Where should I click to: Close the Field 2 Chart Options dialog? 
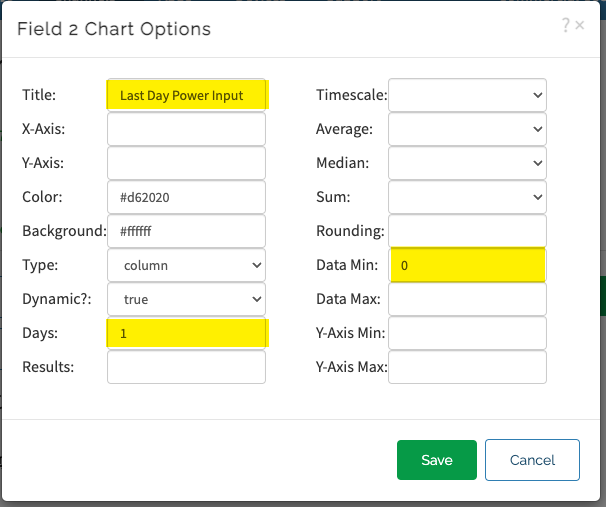coord(580,27)
